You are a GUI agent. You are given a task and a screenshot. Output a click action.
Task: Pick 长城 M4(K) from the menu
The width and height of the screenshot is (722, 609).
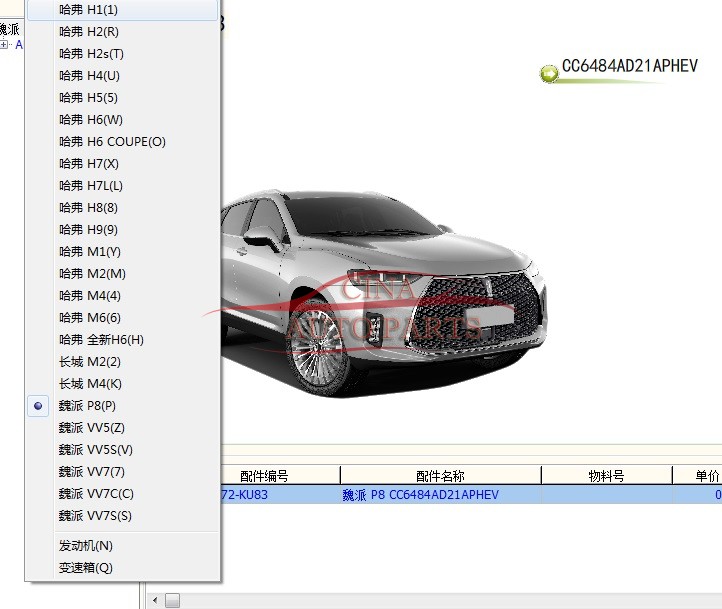point(90,384)
